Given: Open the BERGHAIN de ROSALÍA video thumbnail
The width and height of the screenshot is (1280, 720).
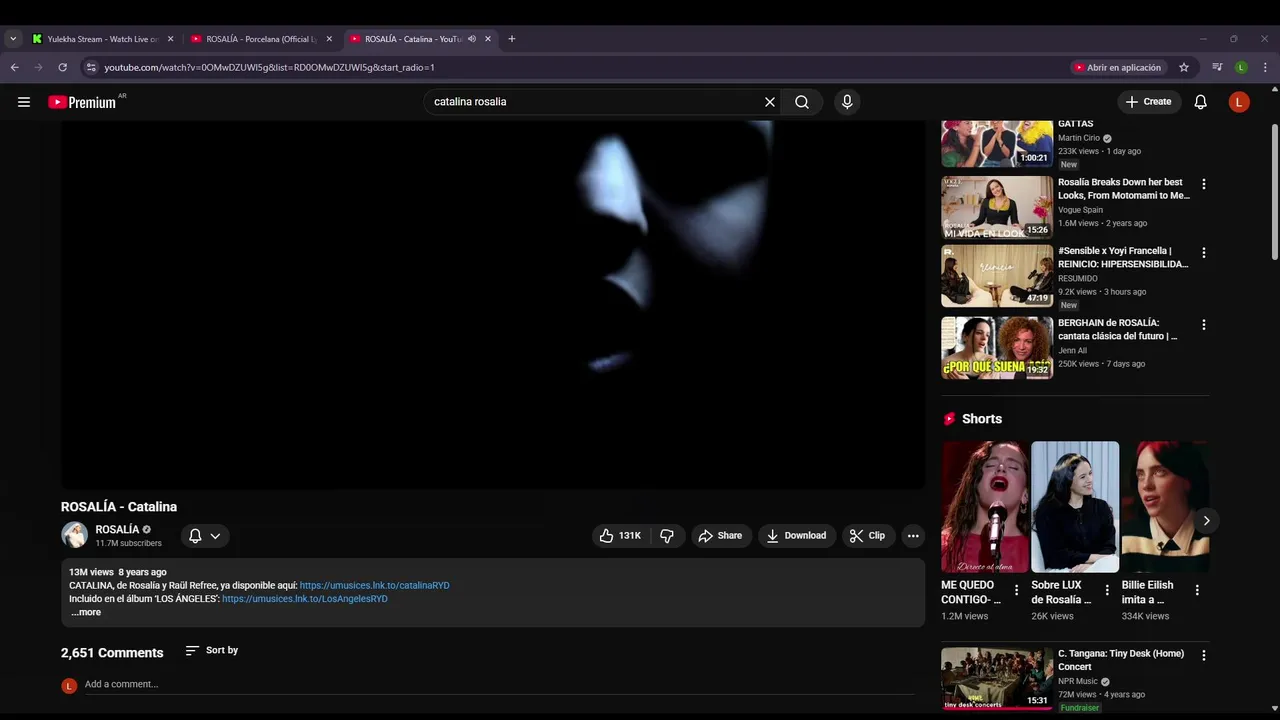Looking at the screenshot, I should pyautogui.click(x=997, y=348).
